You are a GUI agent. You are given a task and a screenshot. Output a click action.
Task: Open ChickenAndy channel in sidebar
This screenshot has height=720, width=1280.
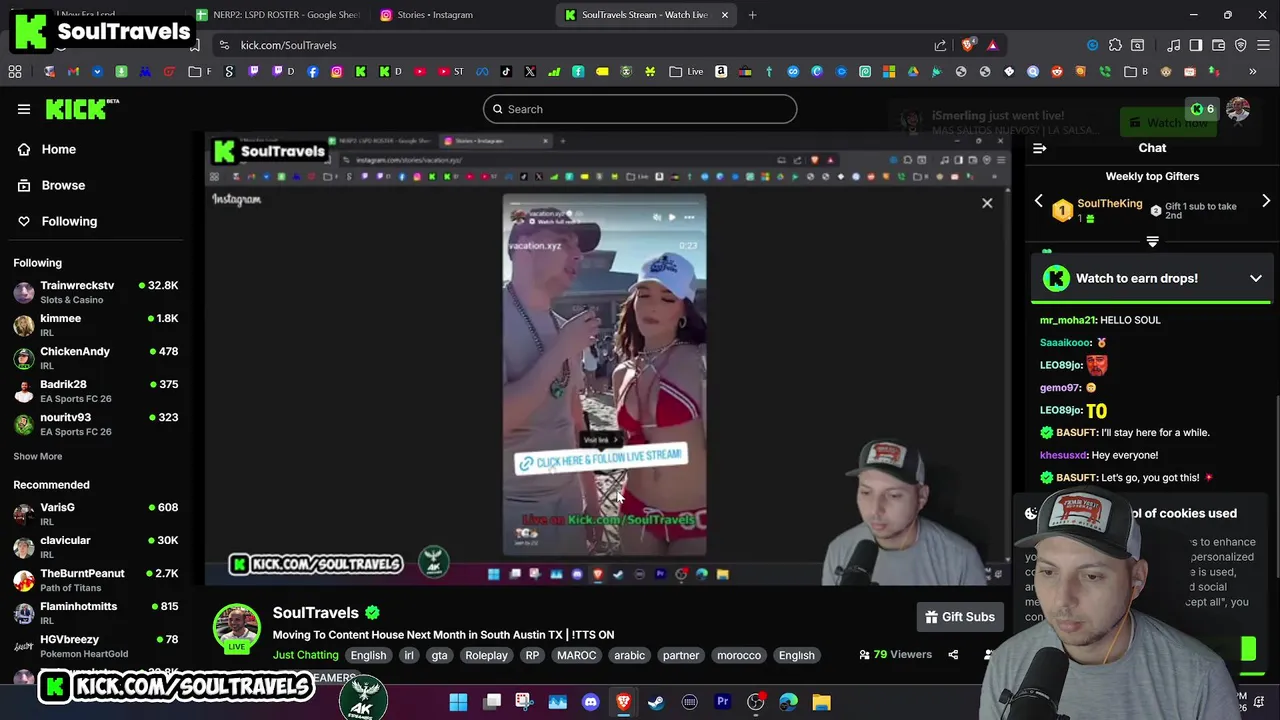[96, 357]
